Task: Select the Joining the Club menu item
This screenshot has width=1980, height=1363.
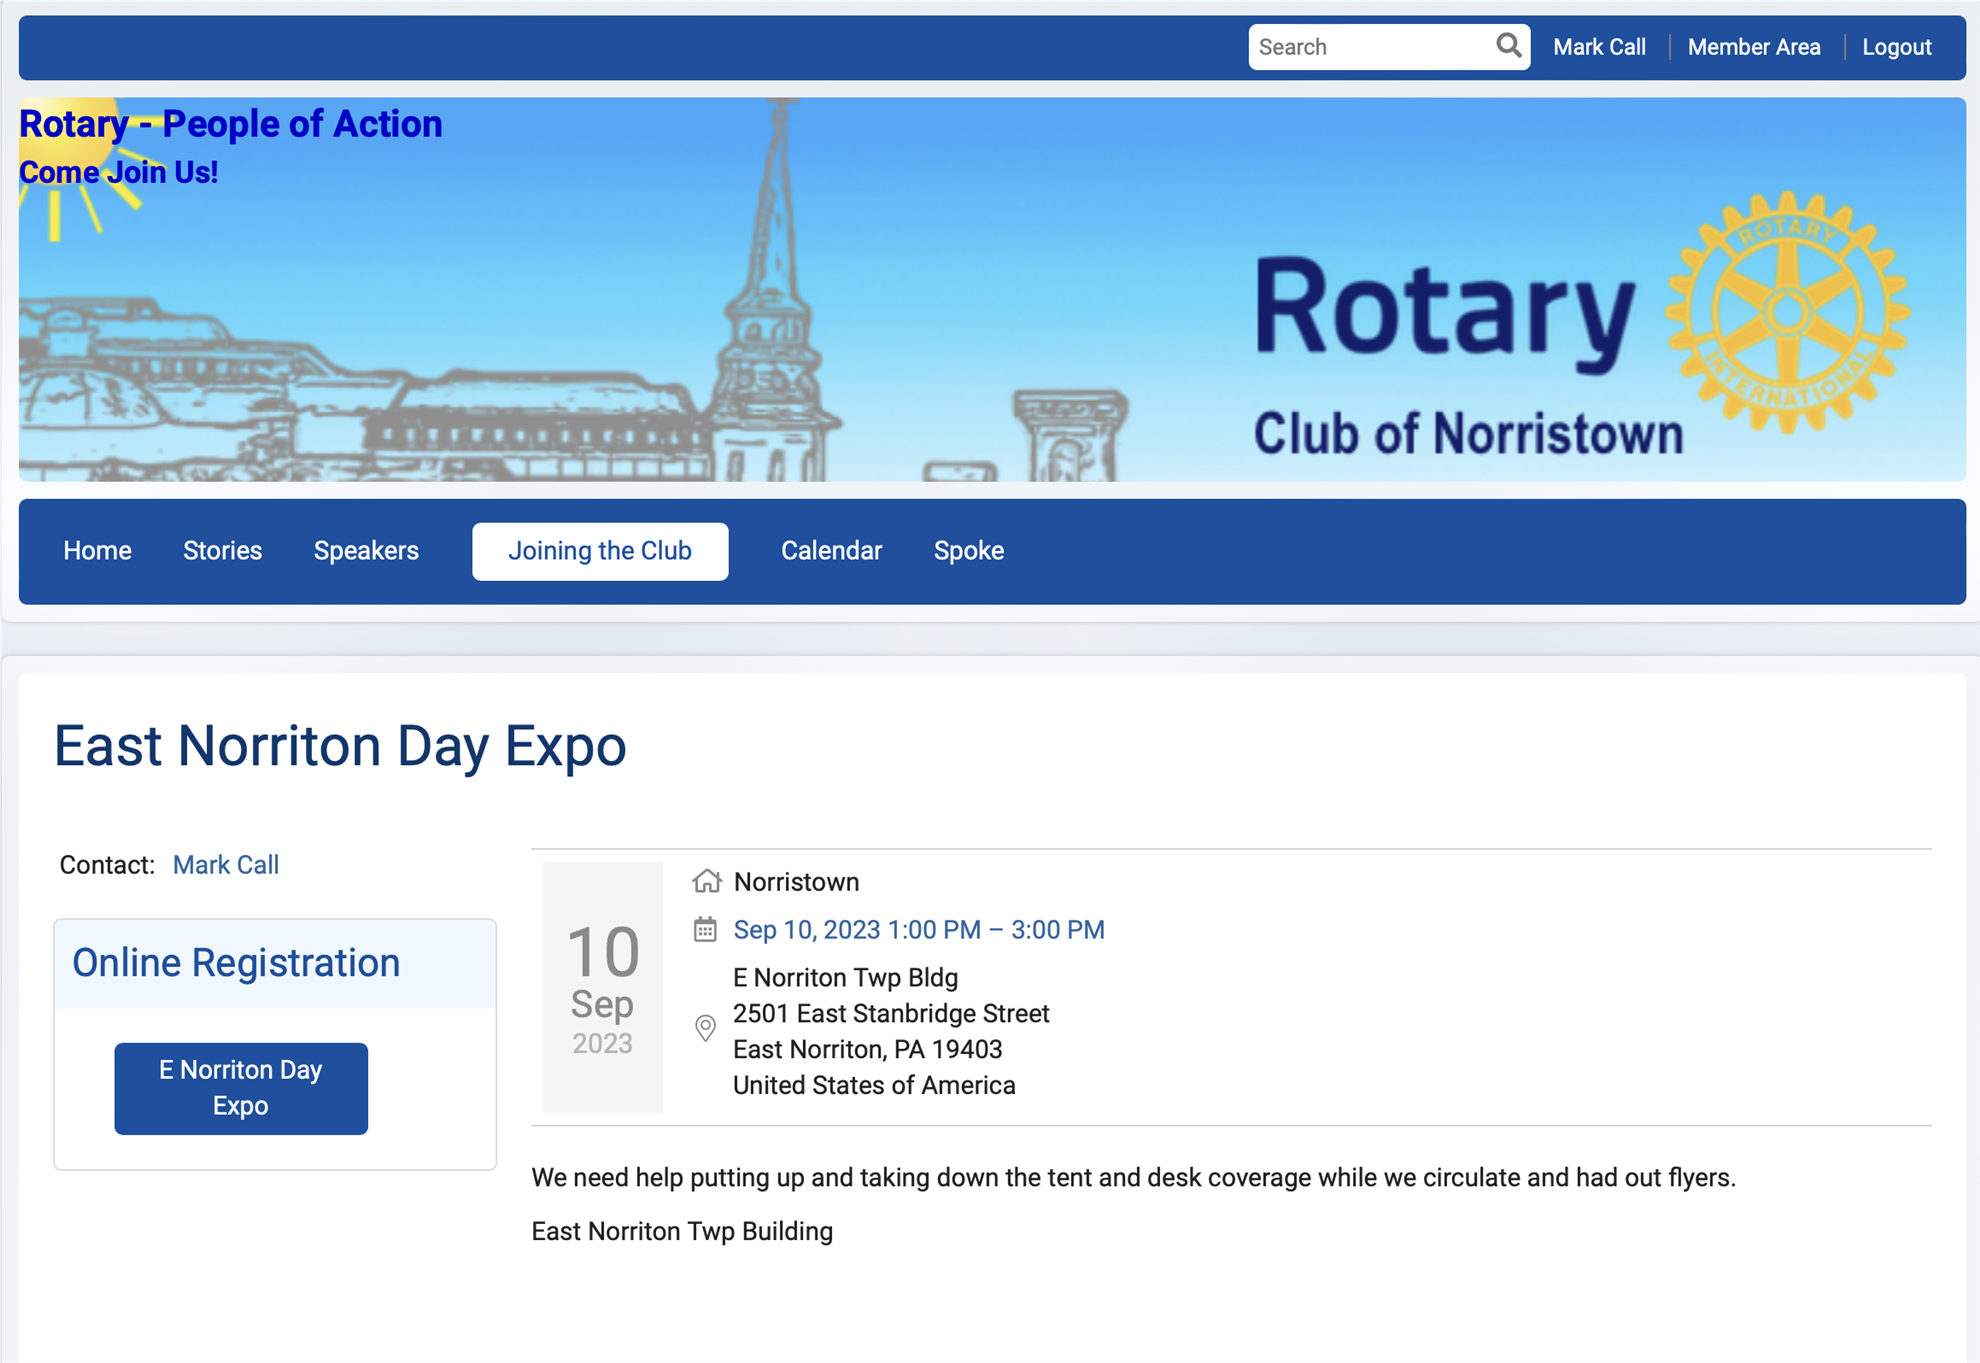Action: pos(600,551)
